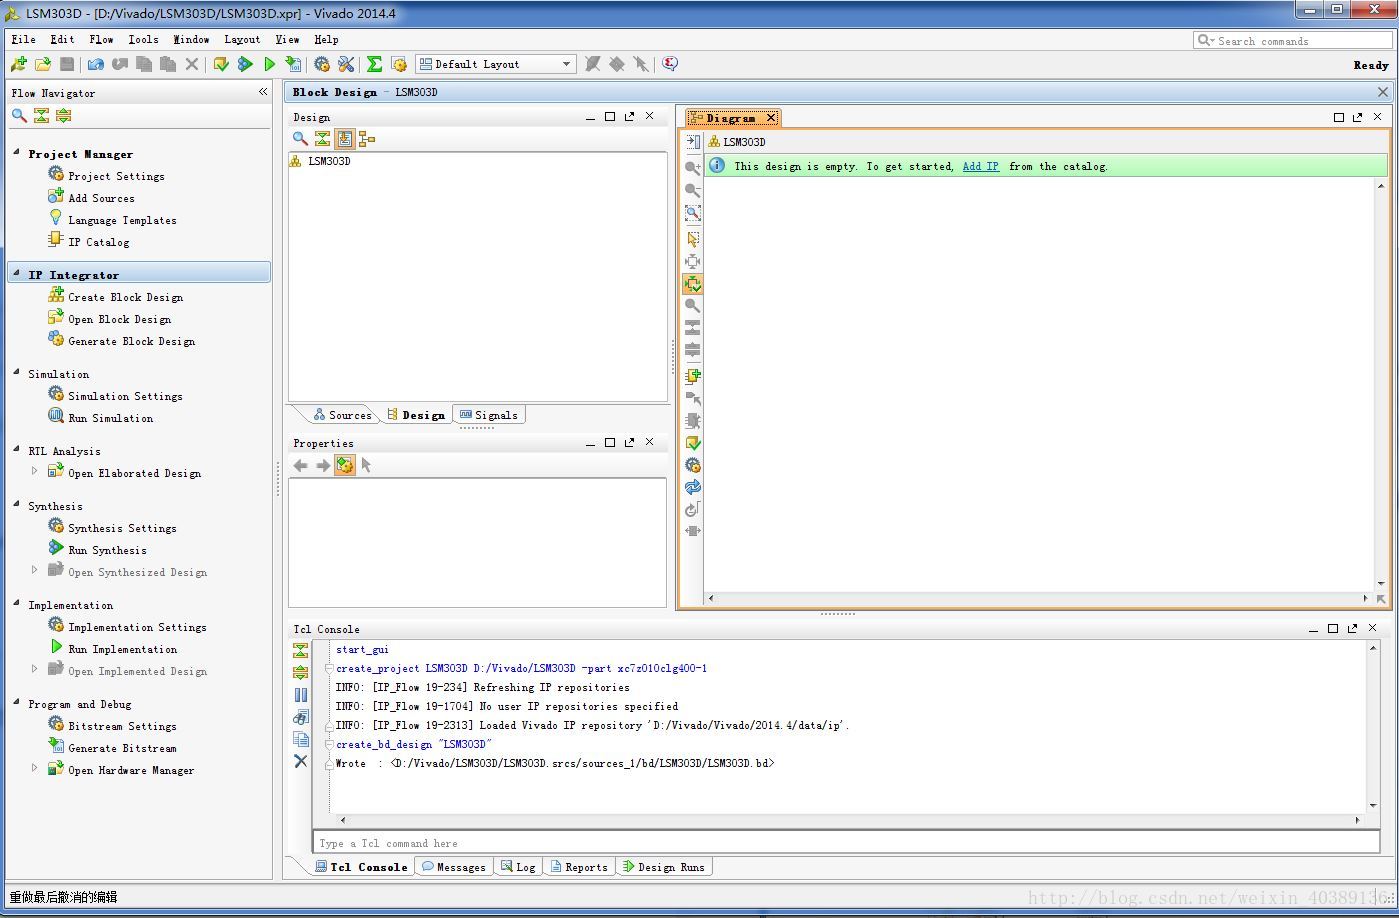Open project settings gear in top toolbar
This screenshot has height=918, width=1399.
[x=322, y=64]
